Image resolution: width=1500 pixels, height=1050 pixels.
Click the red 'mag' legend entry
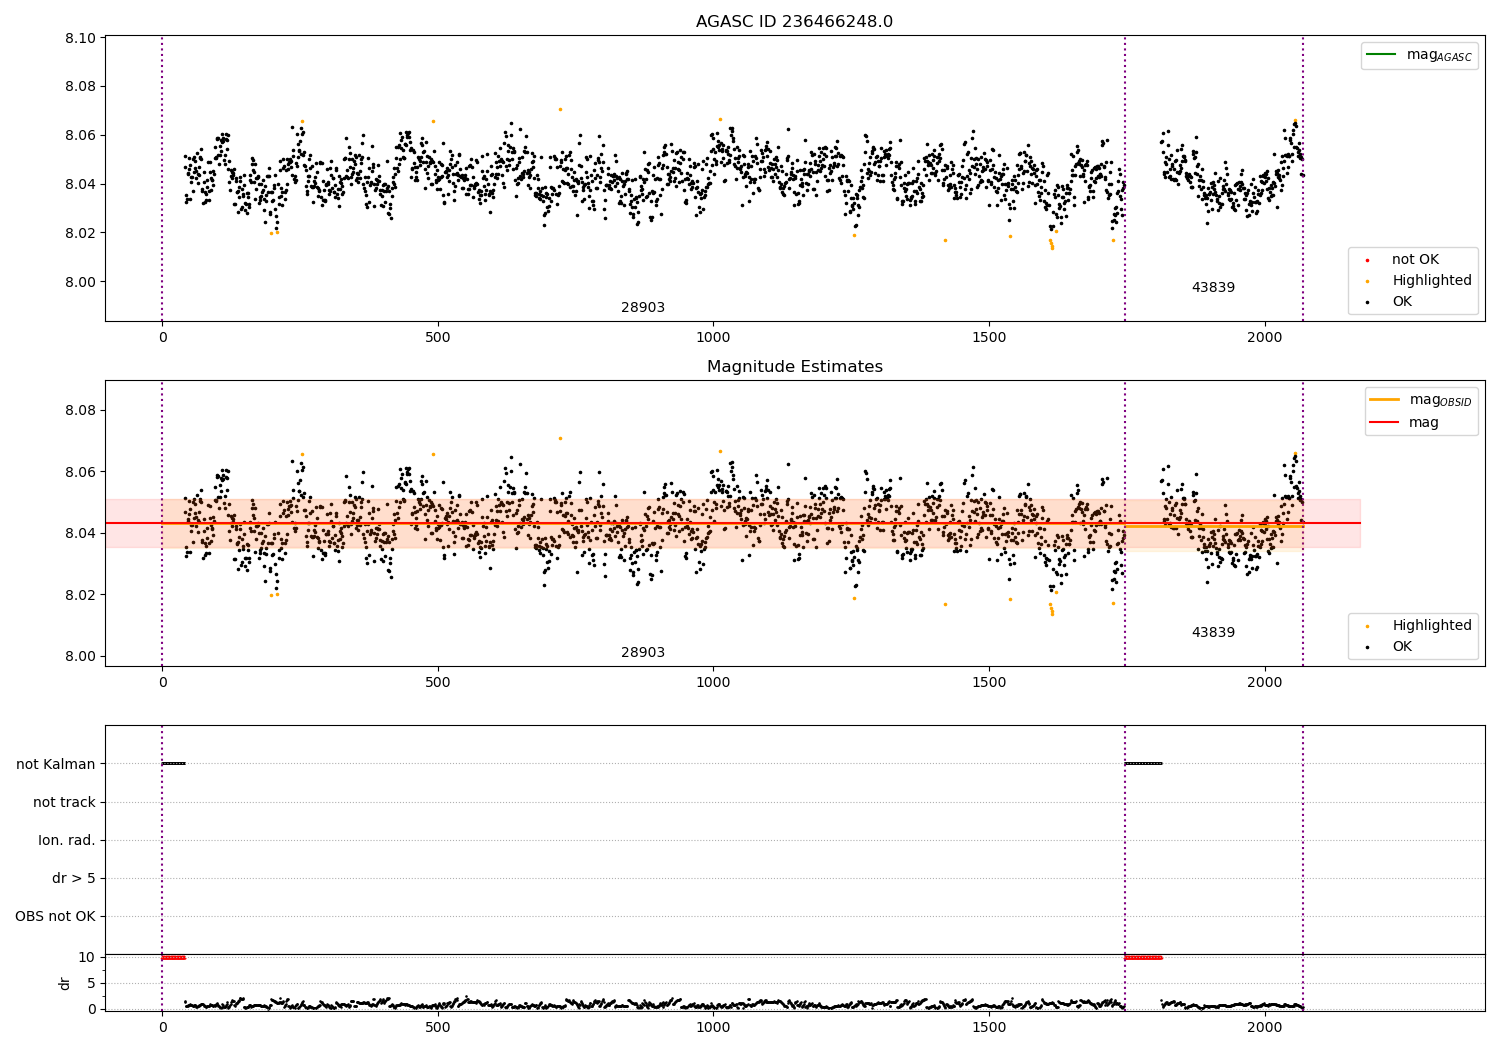(1404, 423)
